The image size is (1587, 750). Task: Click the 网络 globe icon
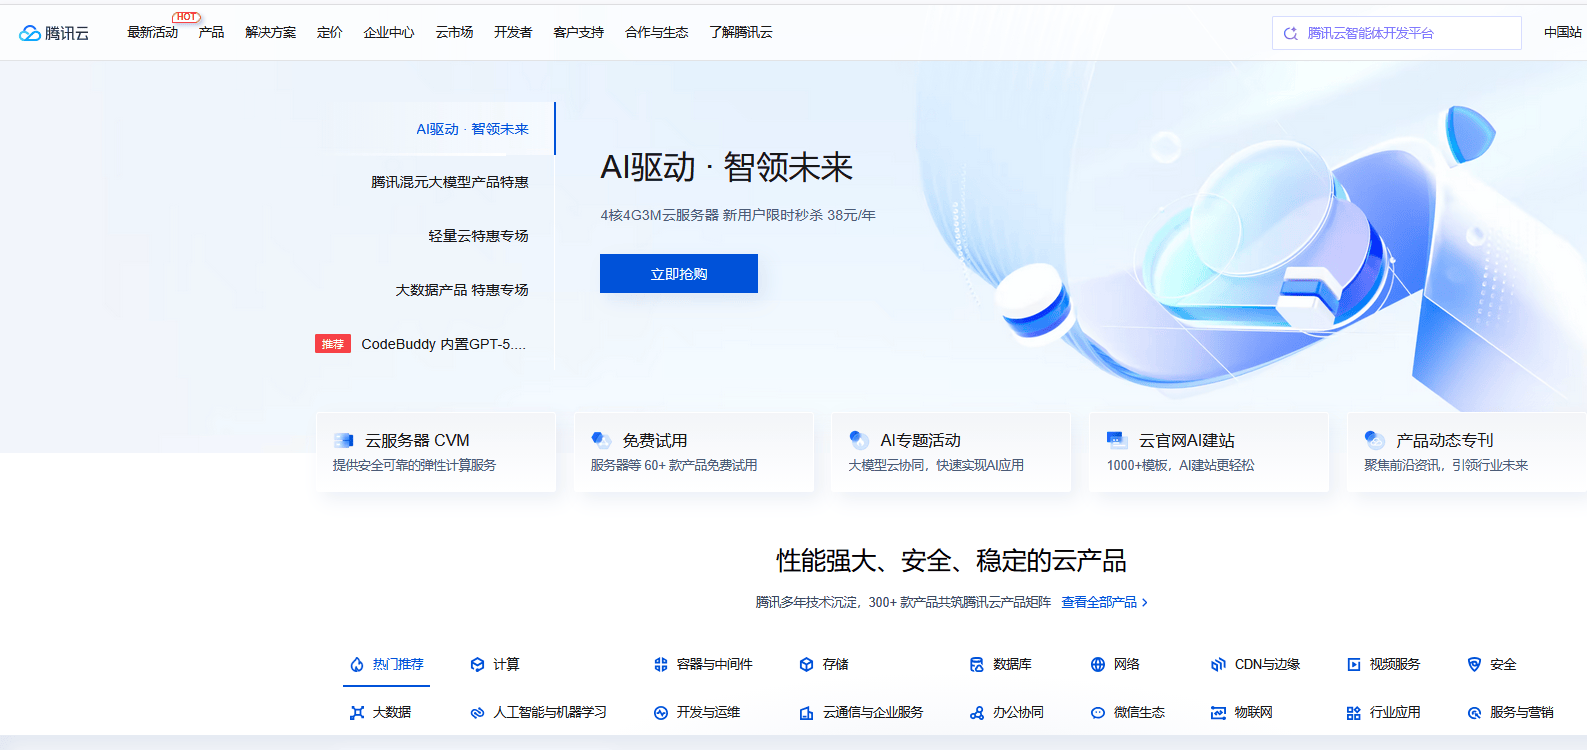pyautogui.click(x=1098, y=664)
